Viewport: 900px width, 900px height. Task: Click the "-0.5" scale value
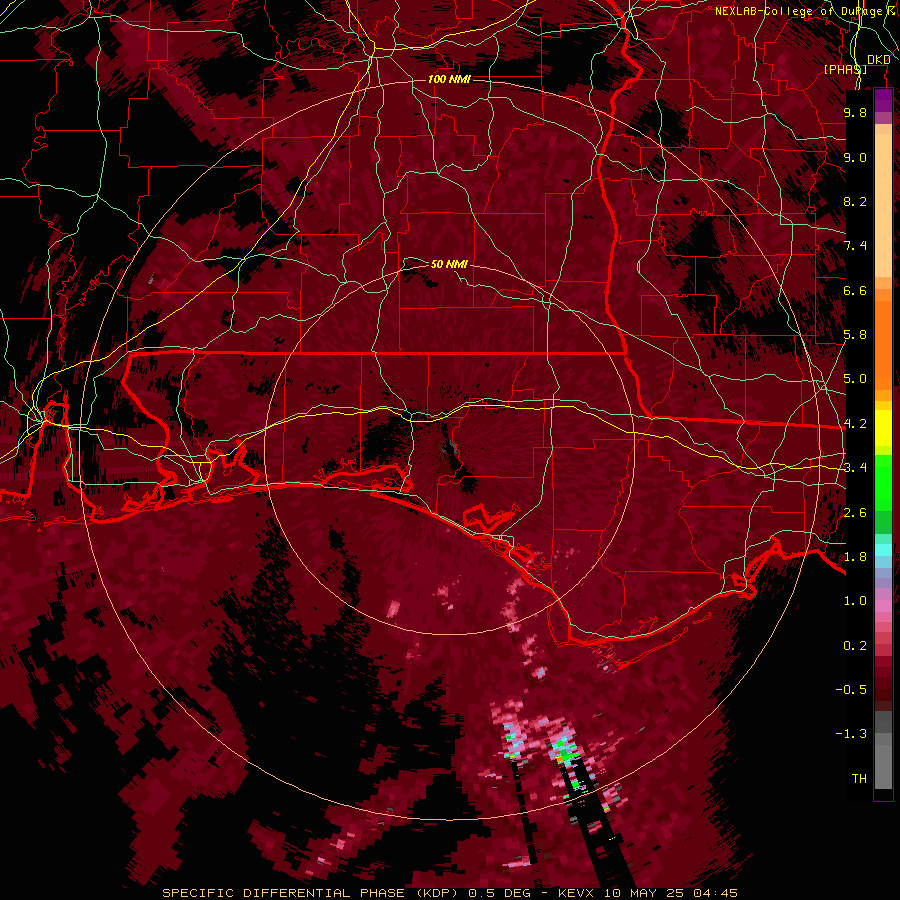851,690
